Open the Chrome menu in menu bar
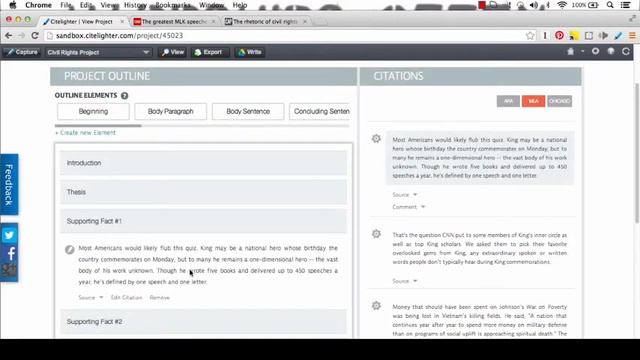This screenshot has width=640, height=360. click(x=38, y=5)
